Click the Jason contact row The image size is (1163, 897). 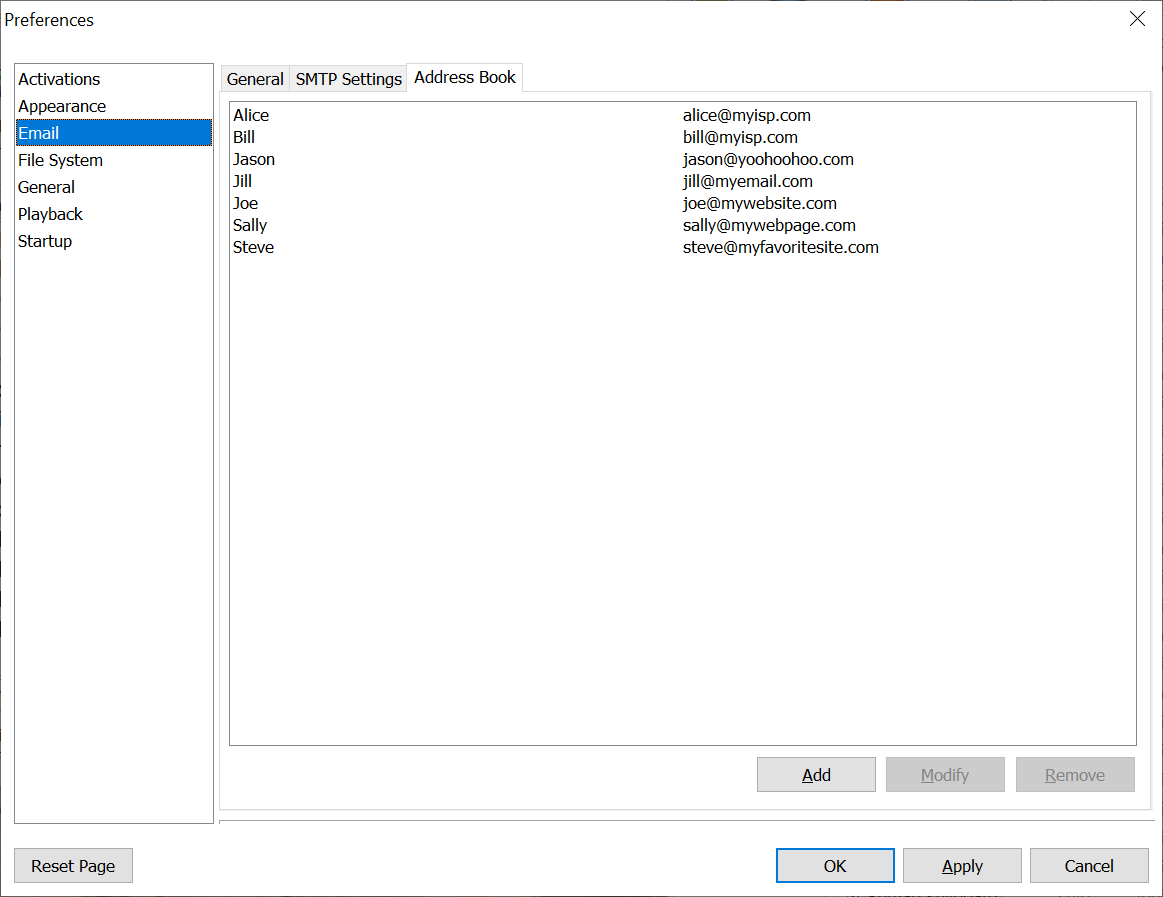click(254, 159)
